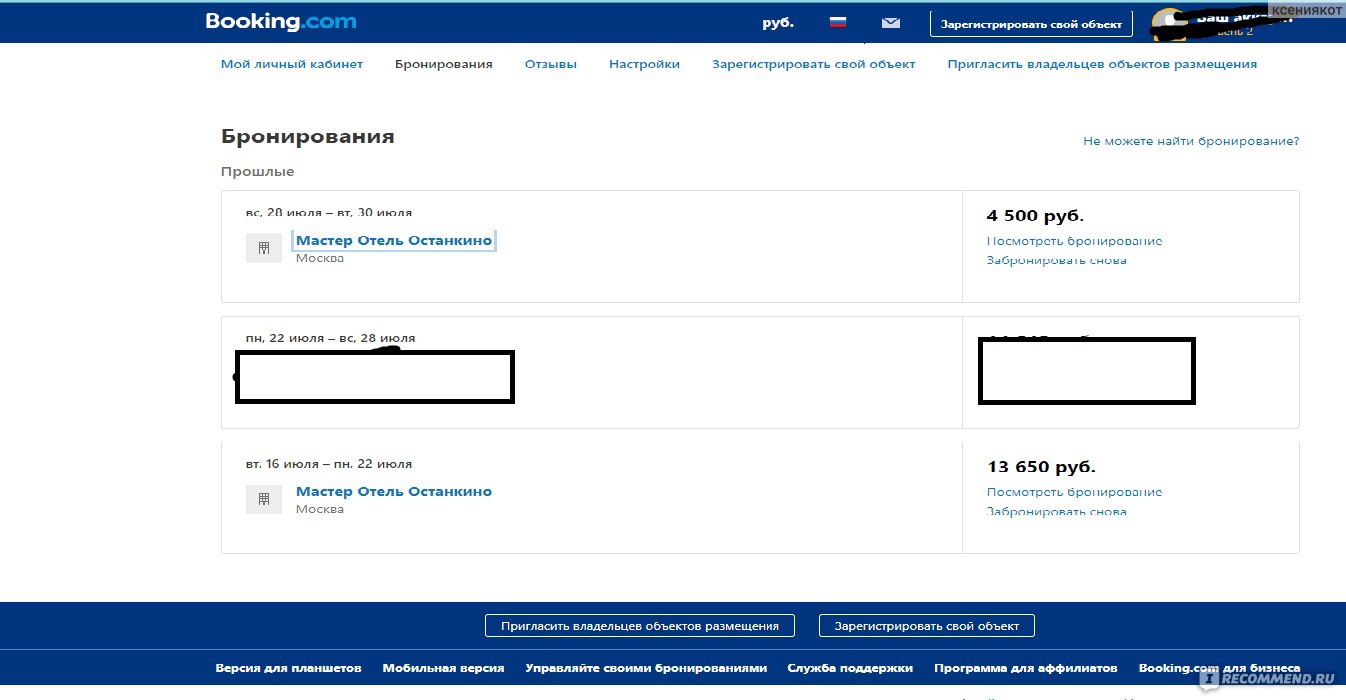Click the Прошлые section label
The image size is (1346, 700).
pos(258,172)
